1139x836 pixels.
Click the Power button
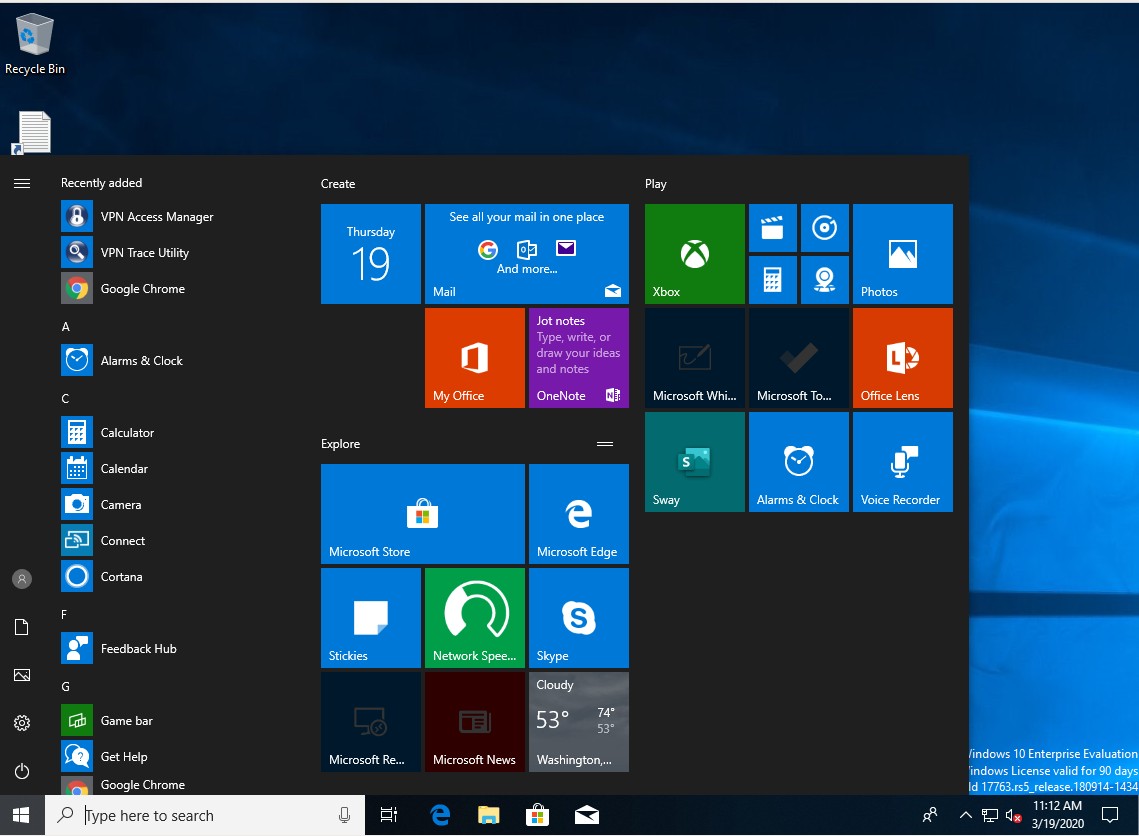point(22,771)
